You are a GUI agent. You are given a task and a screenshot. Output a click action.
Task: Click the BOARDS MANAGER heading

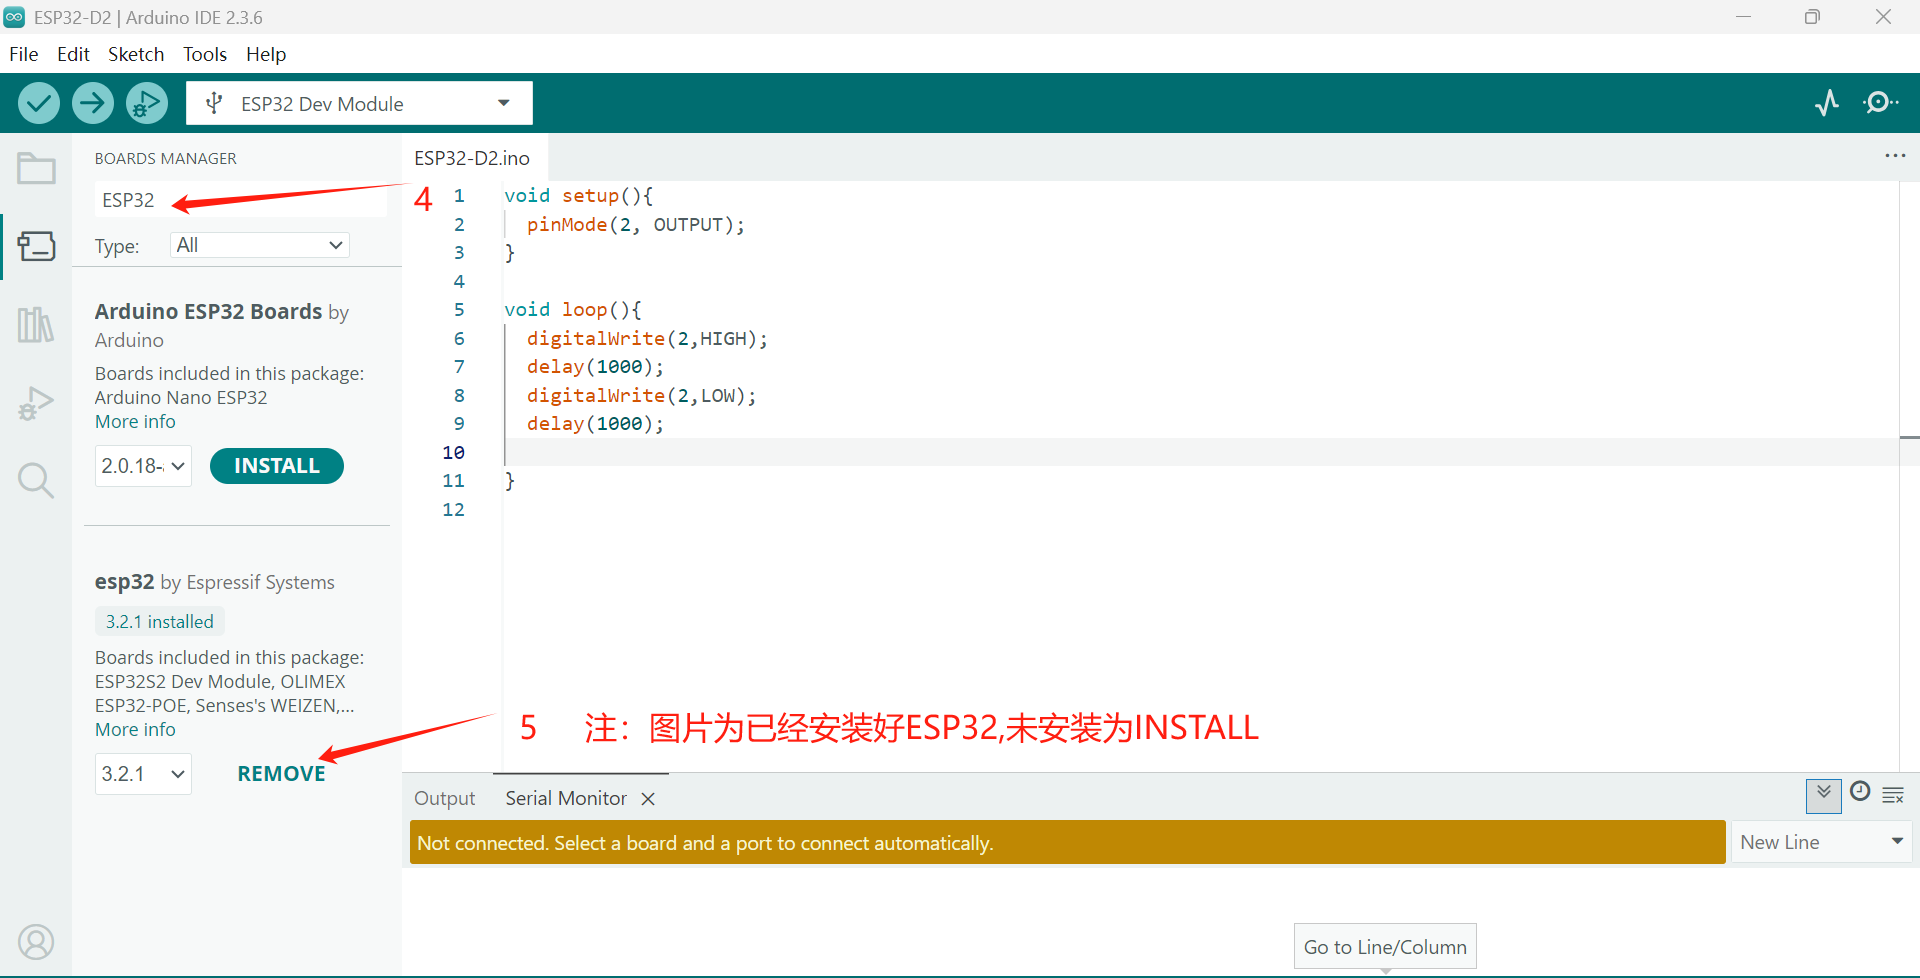click(166, 159)
